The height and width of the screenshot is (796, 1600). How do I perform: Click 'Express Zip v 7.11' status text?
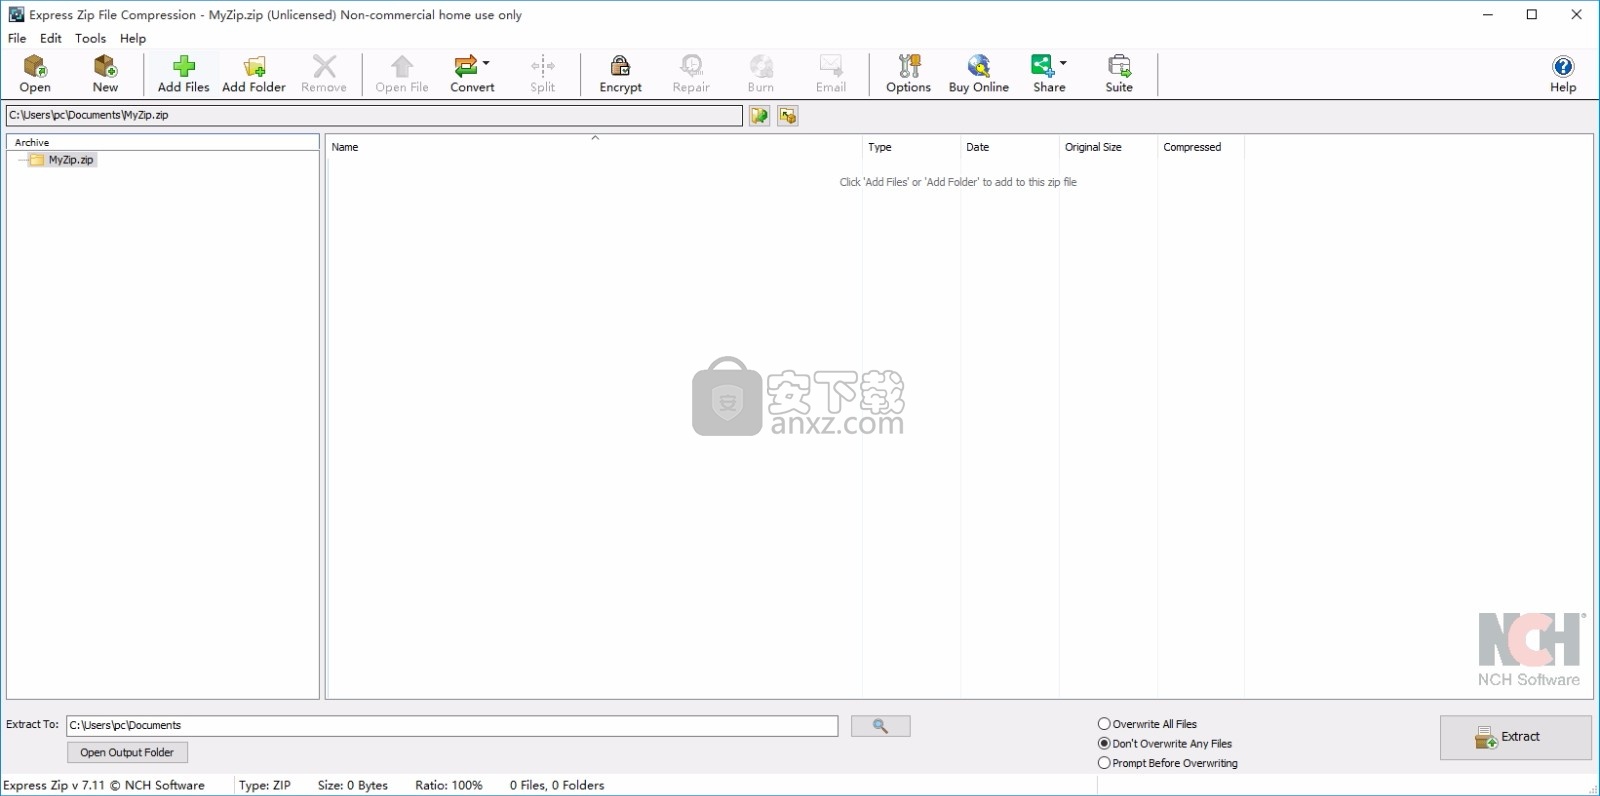tap(104, 786)
